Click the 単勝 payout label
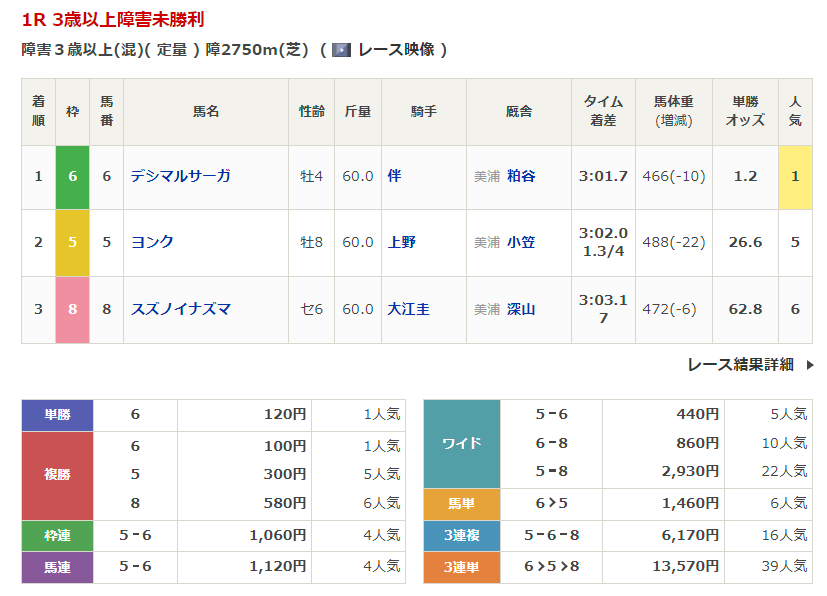827x596 pixels. tap(57, 414)
